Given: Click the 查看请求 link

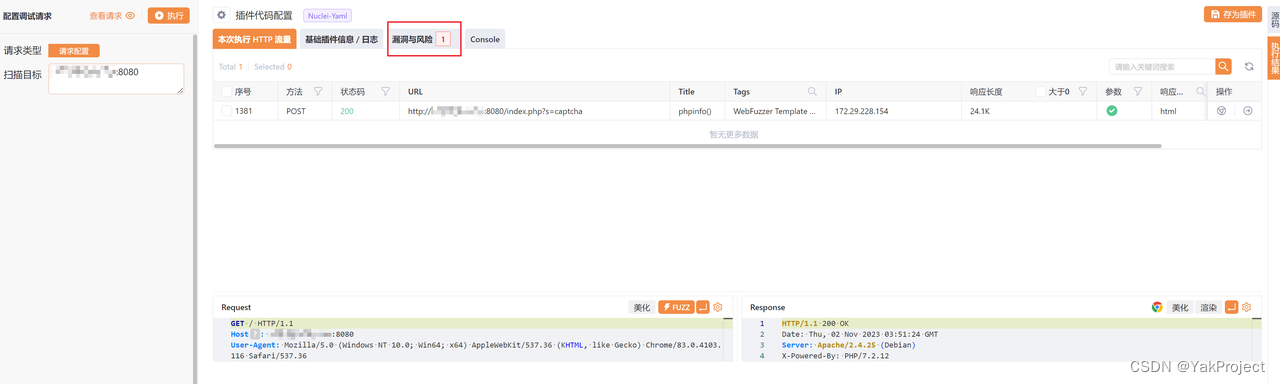Looking at the screenshot, I should pyautogui.click(x=105, y=16).
